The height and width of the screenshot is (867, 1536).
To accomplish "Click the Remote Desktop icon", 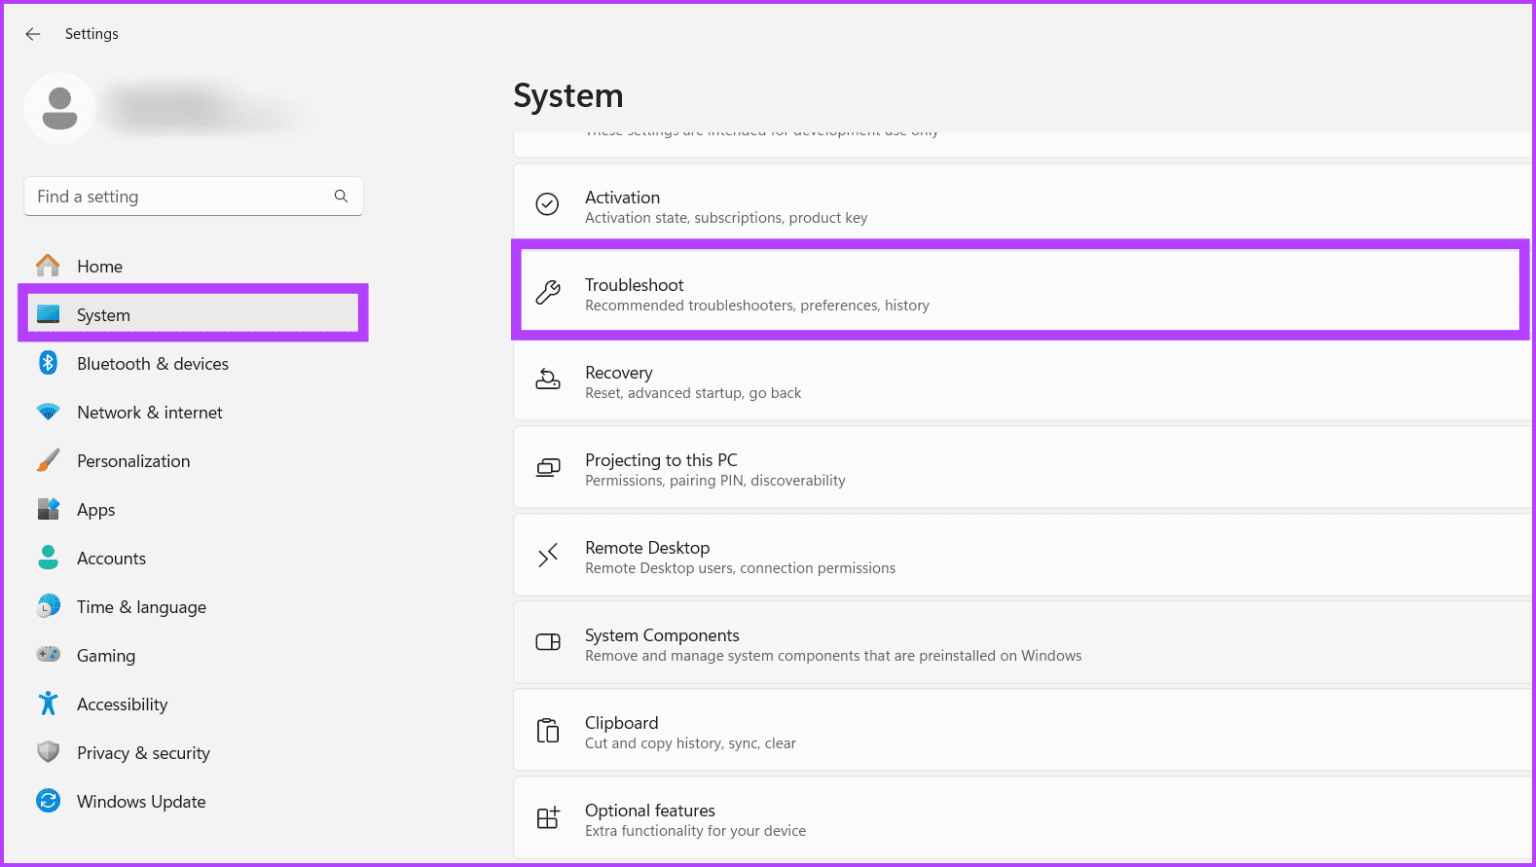I will pos(547,556).
